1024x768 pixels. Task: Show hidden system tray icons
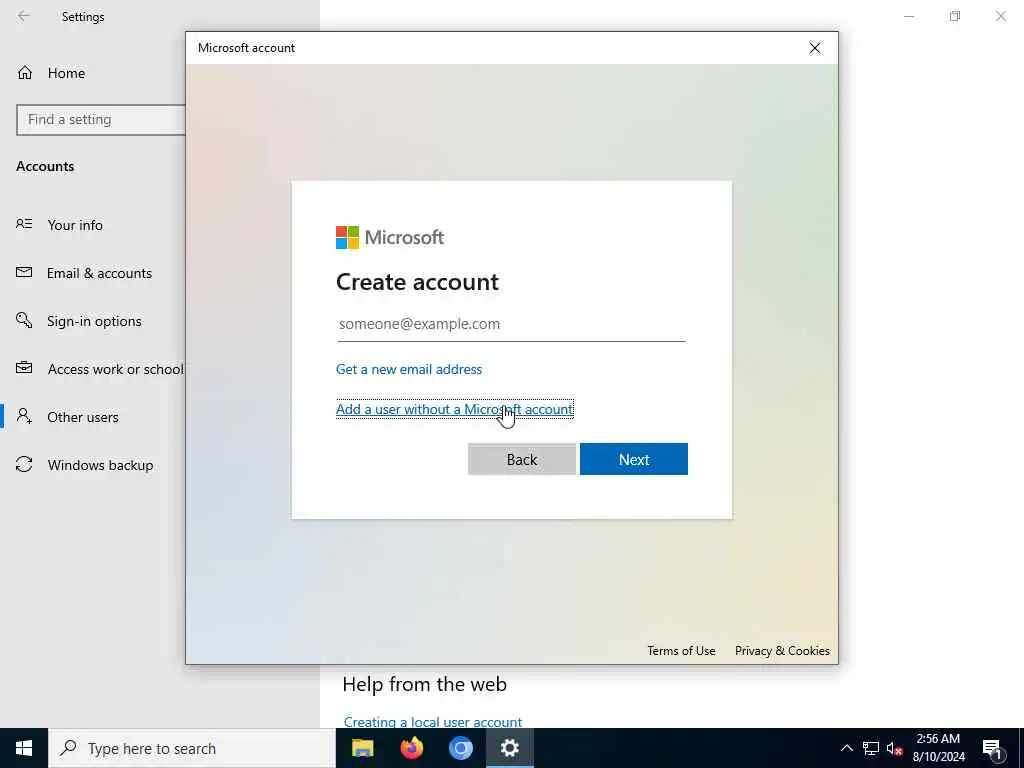pos(846,748)
